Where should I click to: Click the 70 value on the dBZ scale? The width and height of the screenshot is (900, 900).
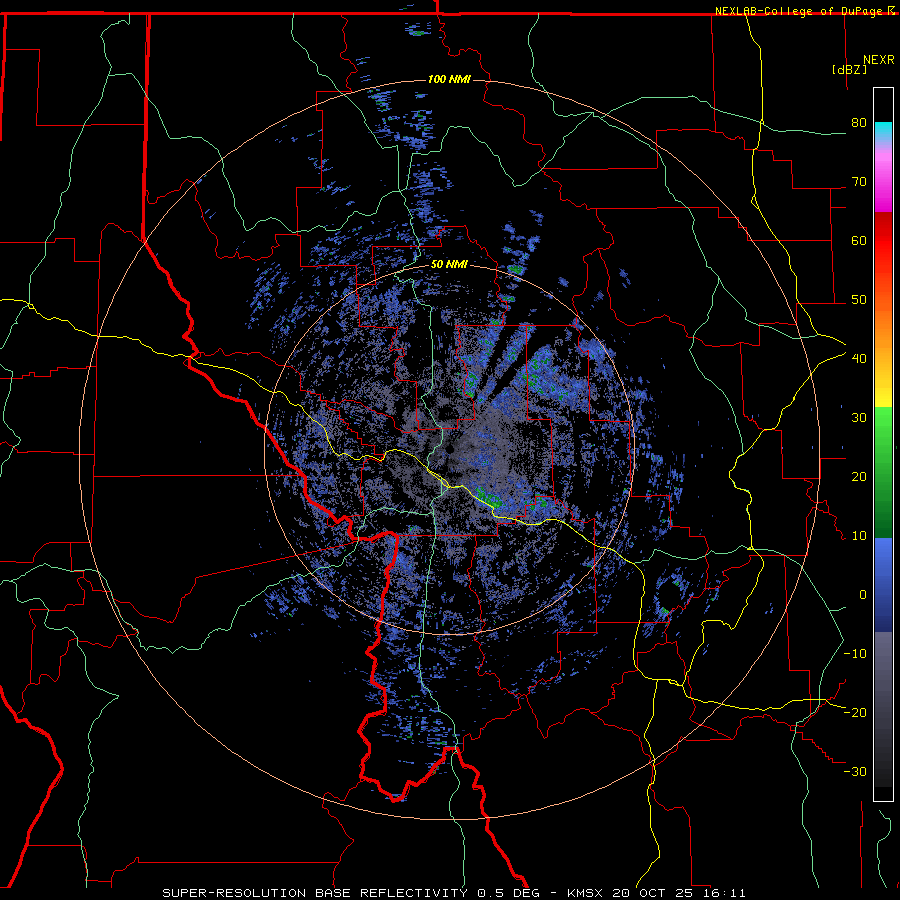859,182
